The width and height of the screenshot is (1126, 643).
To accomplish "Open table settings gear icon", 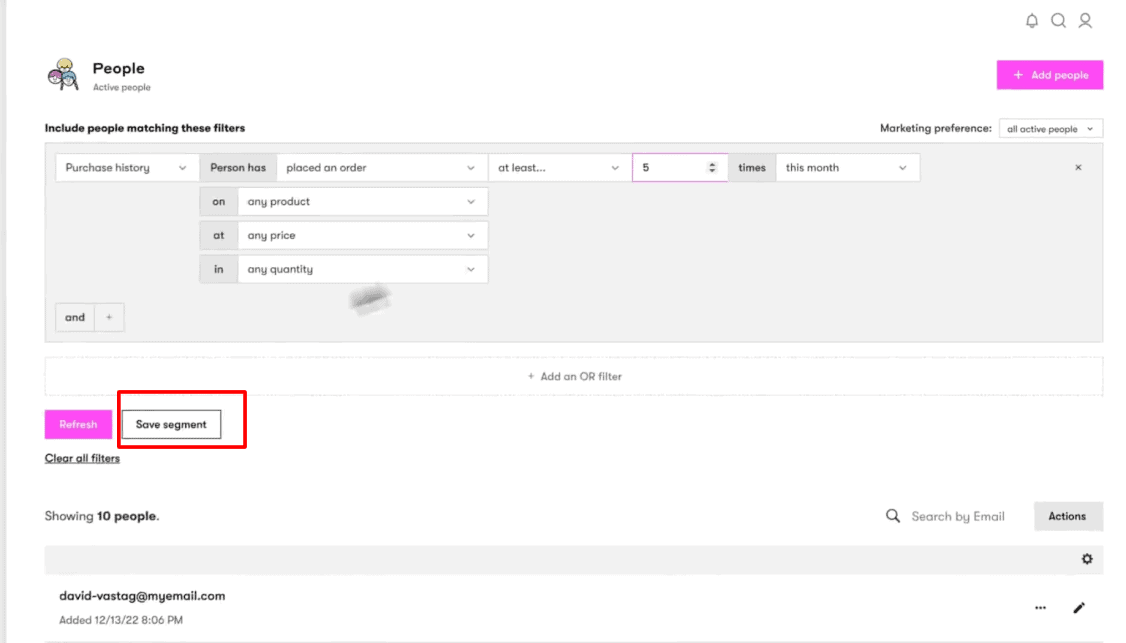I will pos(1087,559).
